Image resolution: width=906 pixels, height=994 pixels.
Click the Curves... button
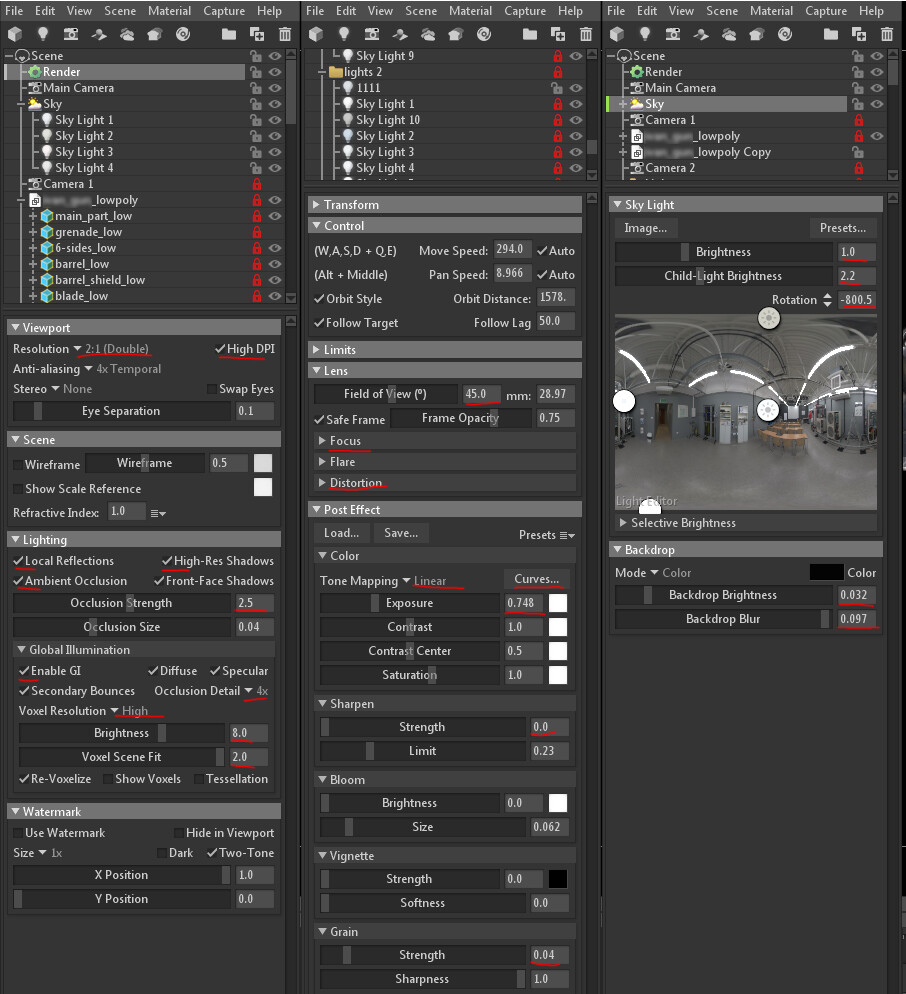[536, 579]
